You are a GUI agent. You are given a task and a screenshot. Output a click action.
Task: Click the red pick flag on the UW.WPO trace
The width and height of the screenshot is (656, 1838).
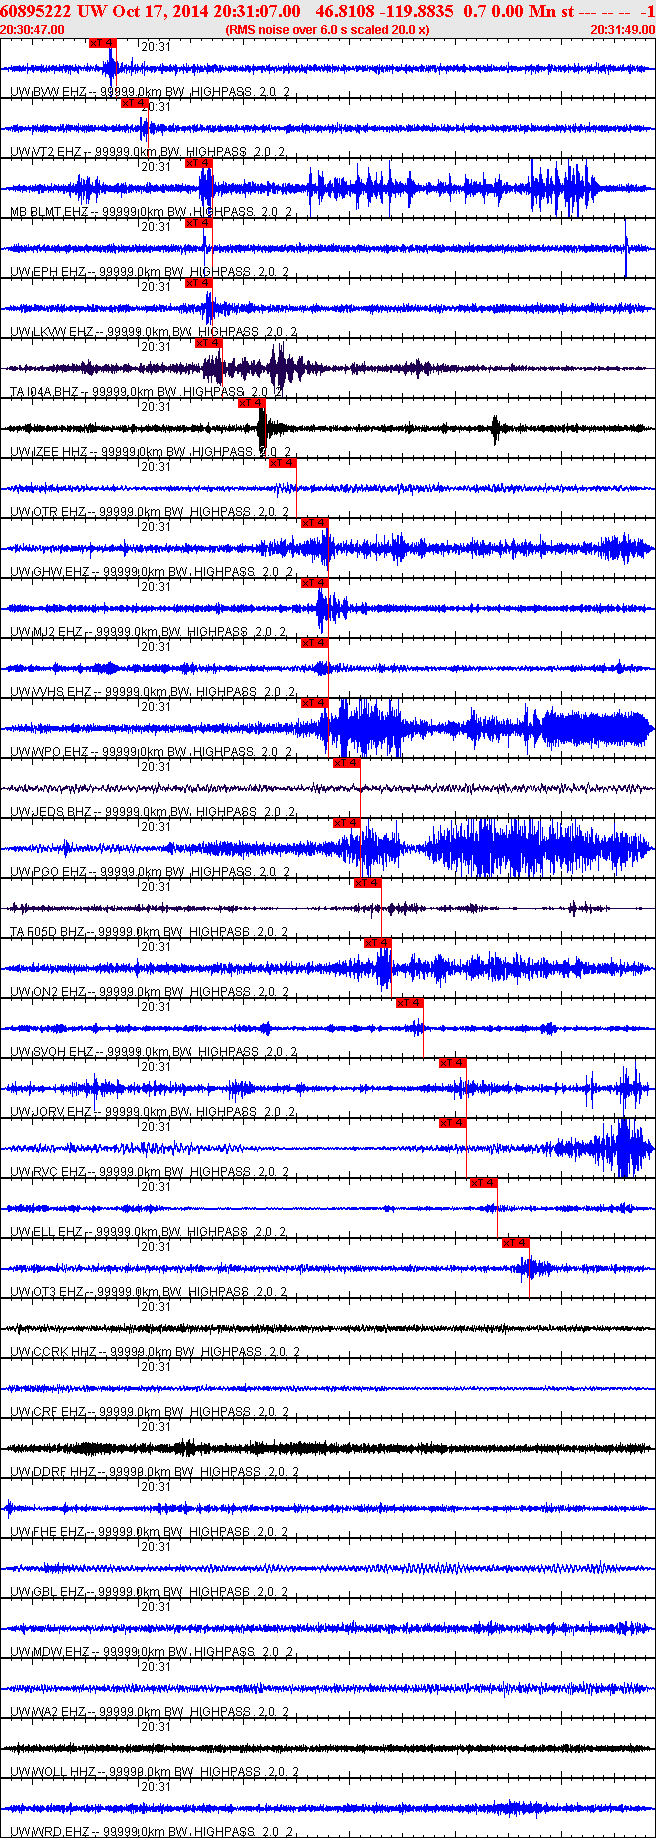point(315,703)
